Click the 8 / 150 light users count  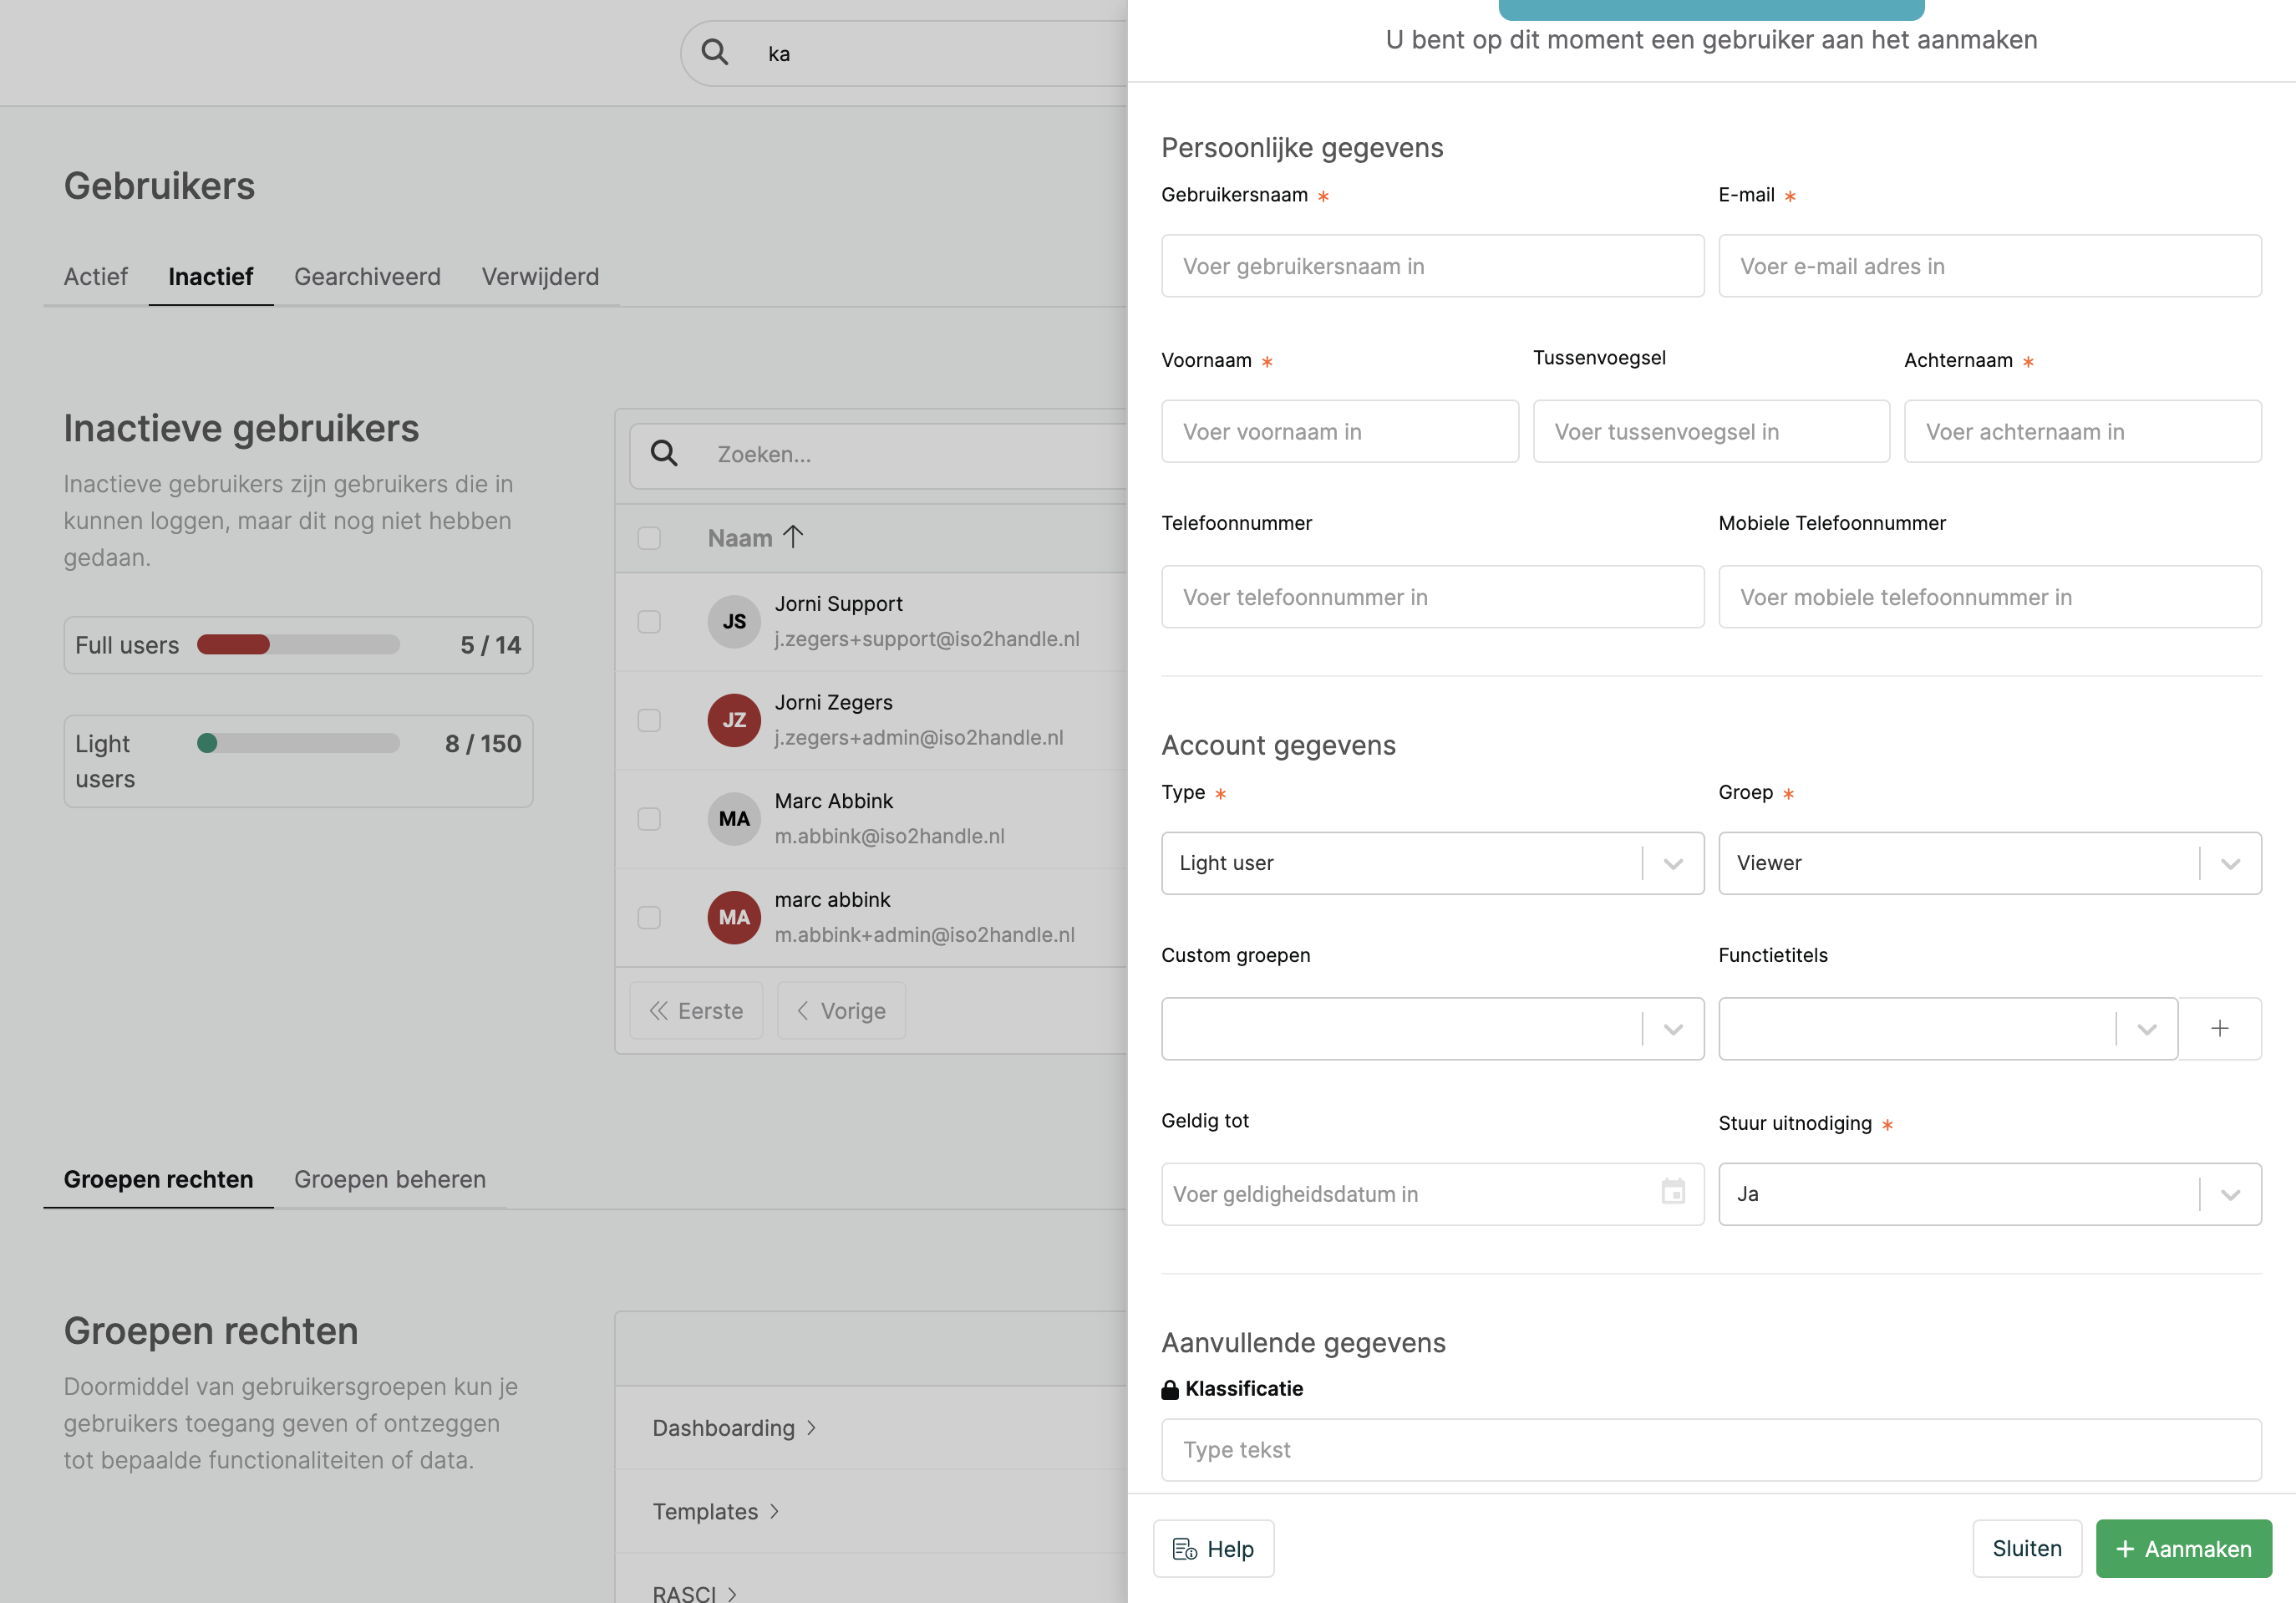pyautogui.click(x=483, y=744)
